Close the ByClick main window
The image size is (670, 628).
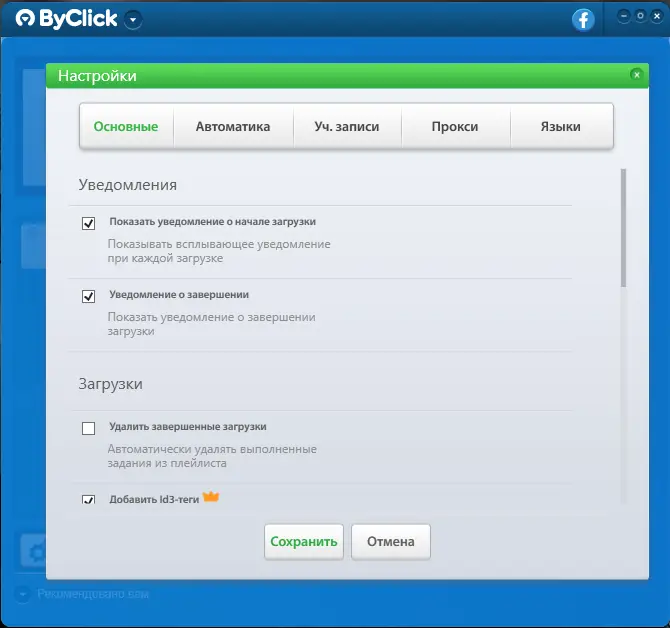click(657, 16)
